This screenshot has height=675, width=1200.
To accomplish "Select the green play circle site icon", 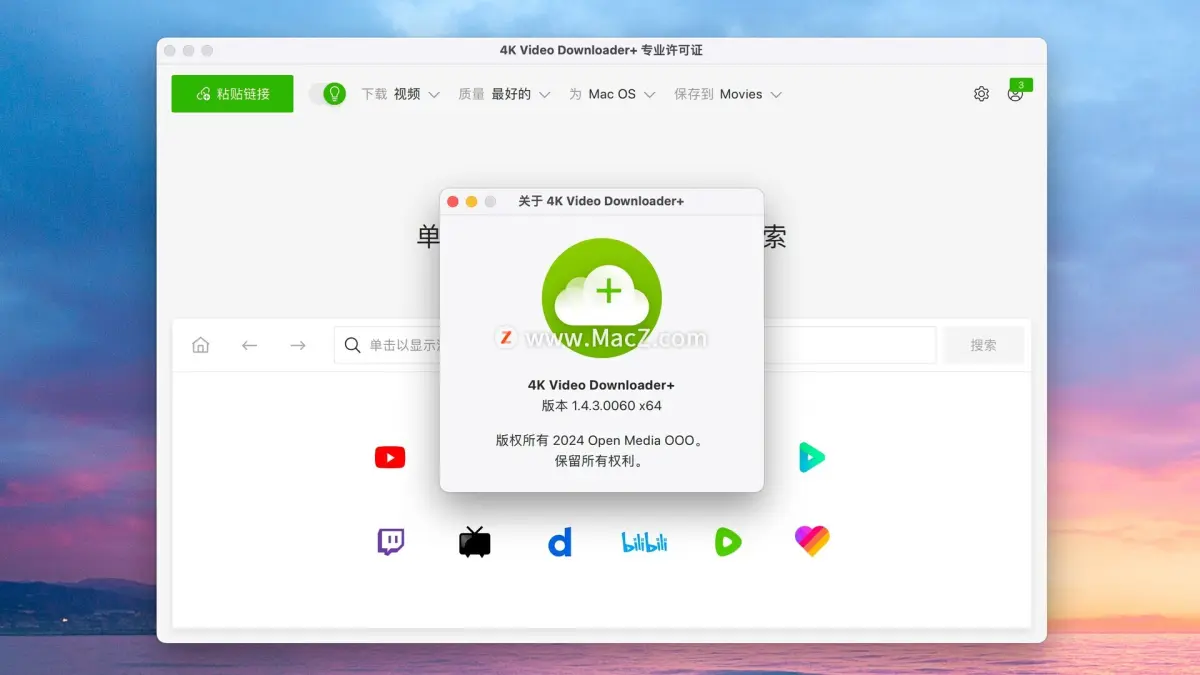I will [727, 541].
